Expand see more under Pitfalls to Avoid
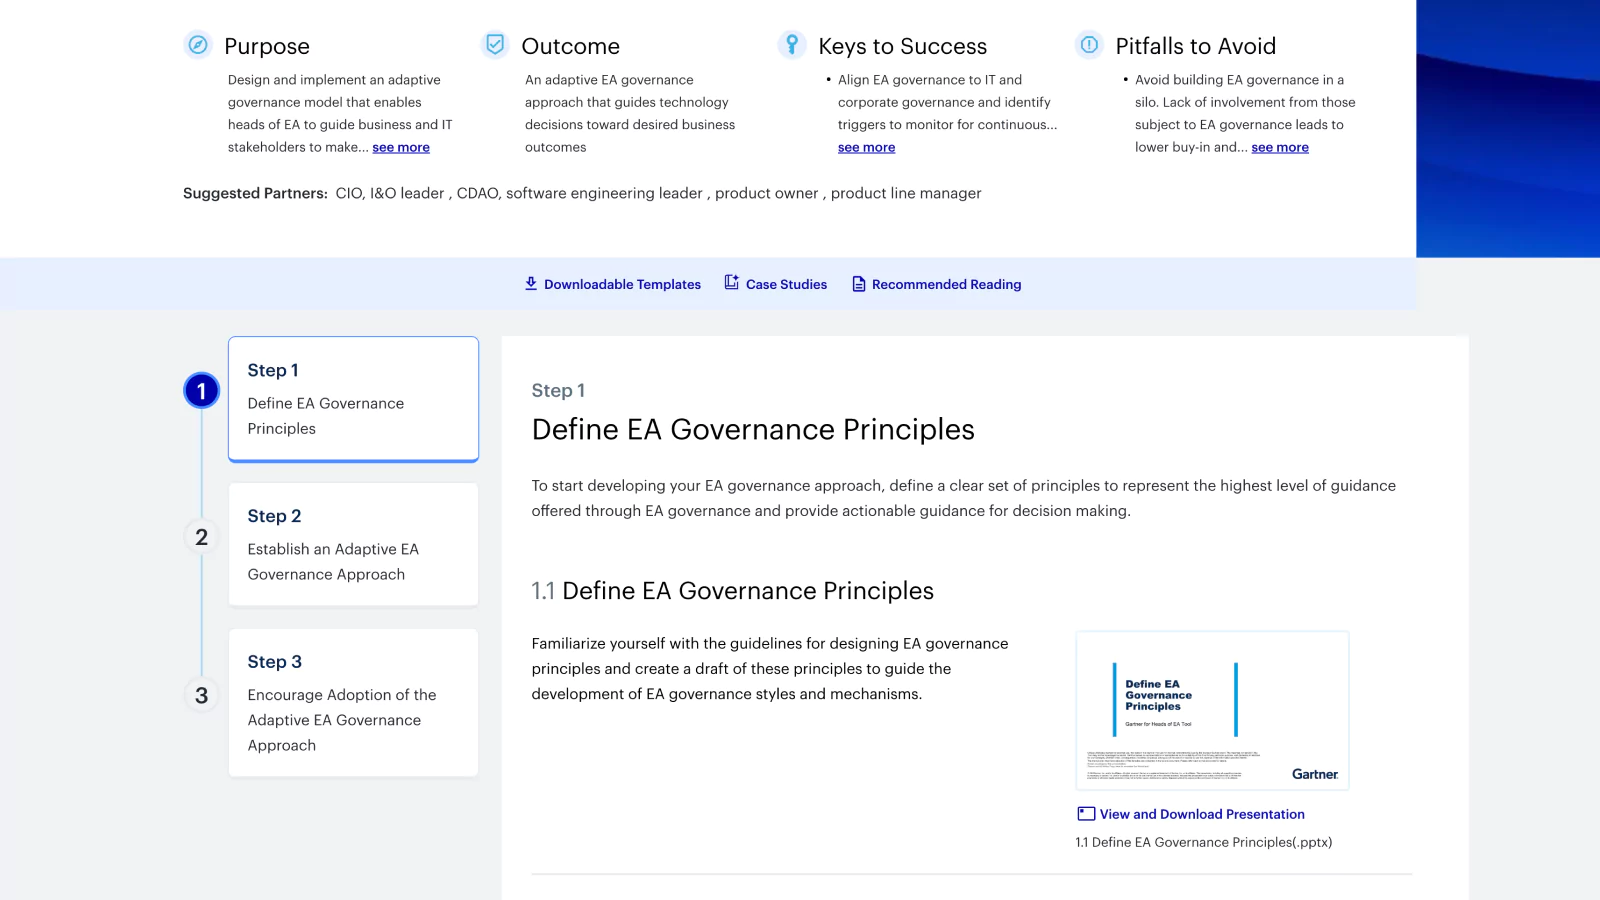 (1280, 147)
